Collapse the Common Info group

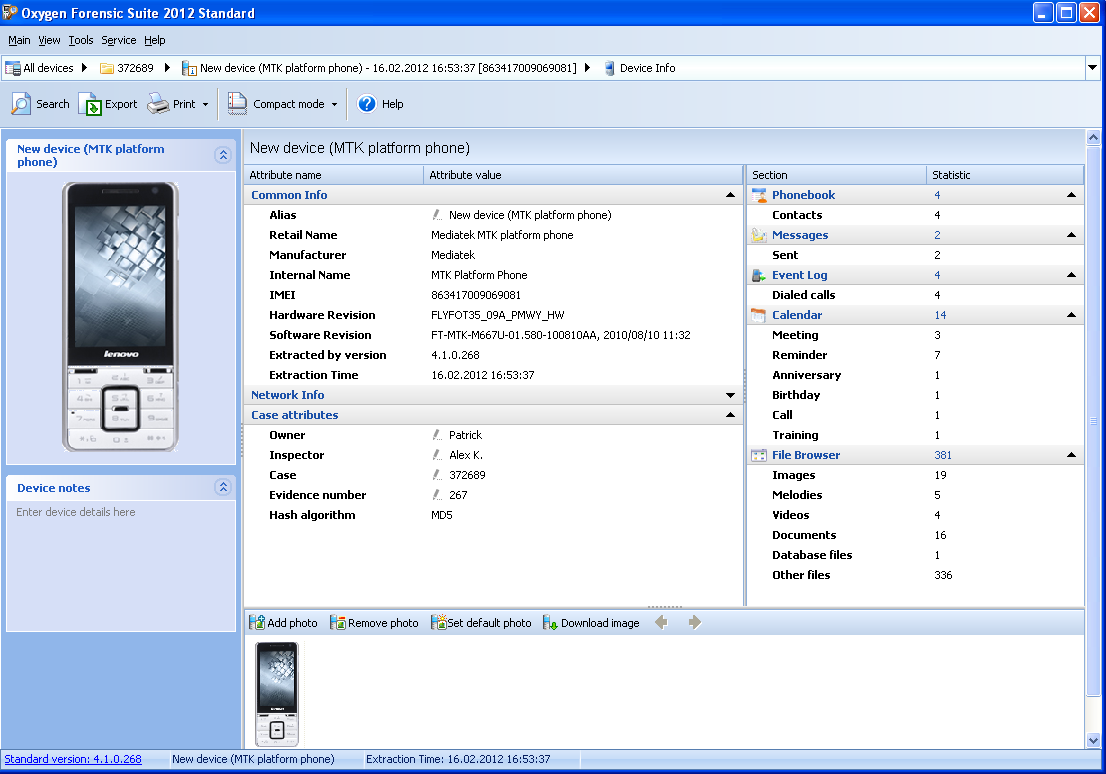pyautogui.click(x=731, y=195)
